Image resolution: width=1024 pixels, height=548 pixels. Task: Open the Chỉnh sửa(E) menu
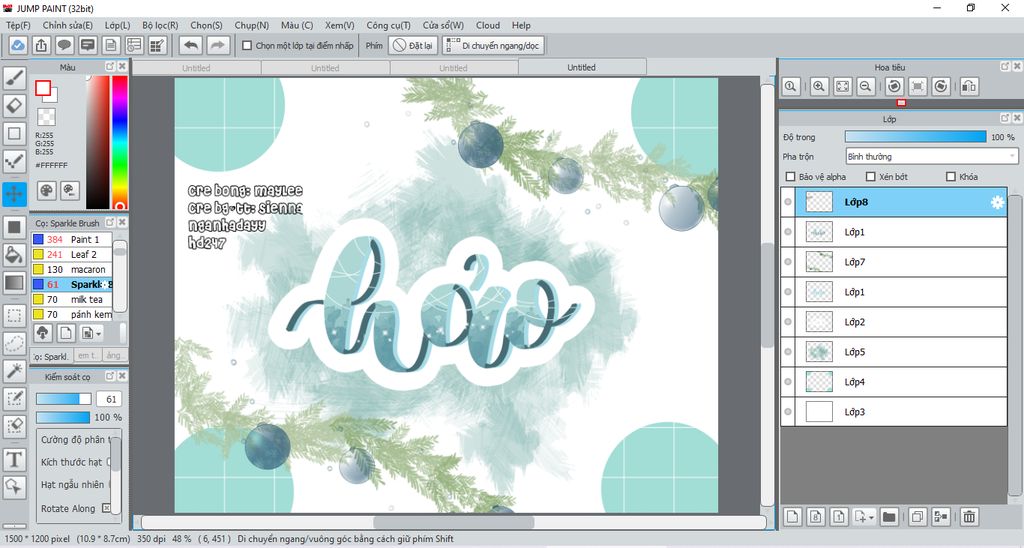[68, 25]
